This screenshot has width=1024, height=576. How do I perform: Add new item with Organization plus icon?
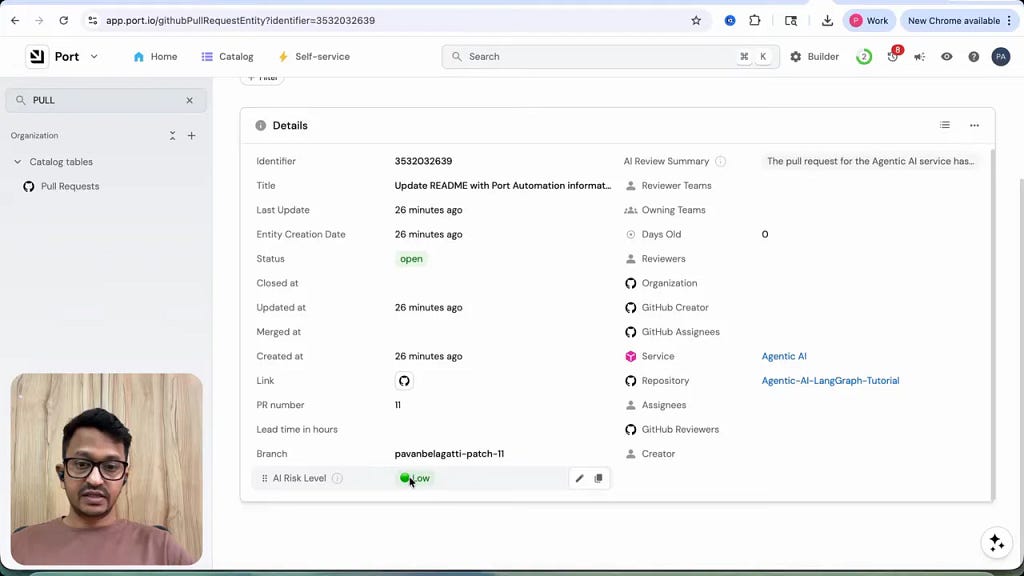(191, 136)
